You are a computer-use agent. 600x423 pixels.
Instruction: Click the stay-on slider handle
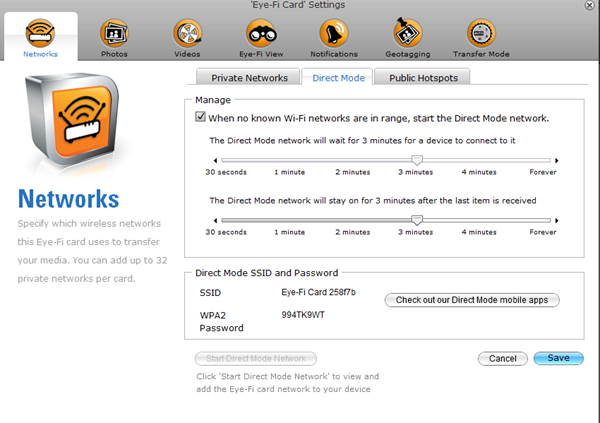click(x=417, y=220)
